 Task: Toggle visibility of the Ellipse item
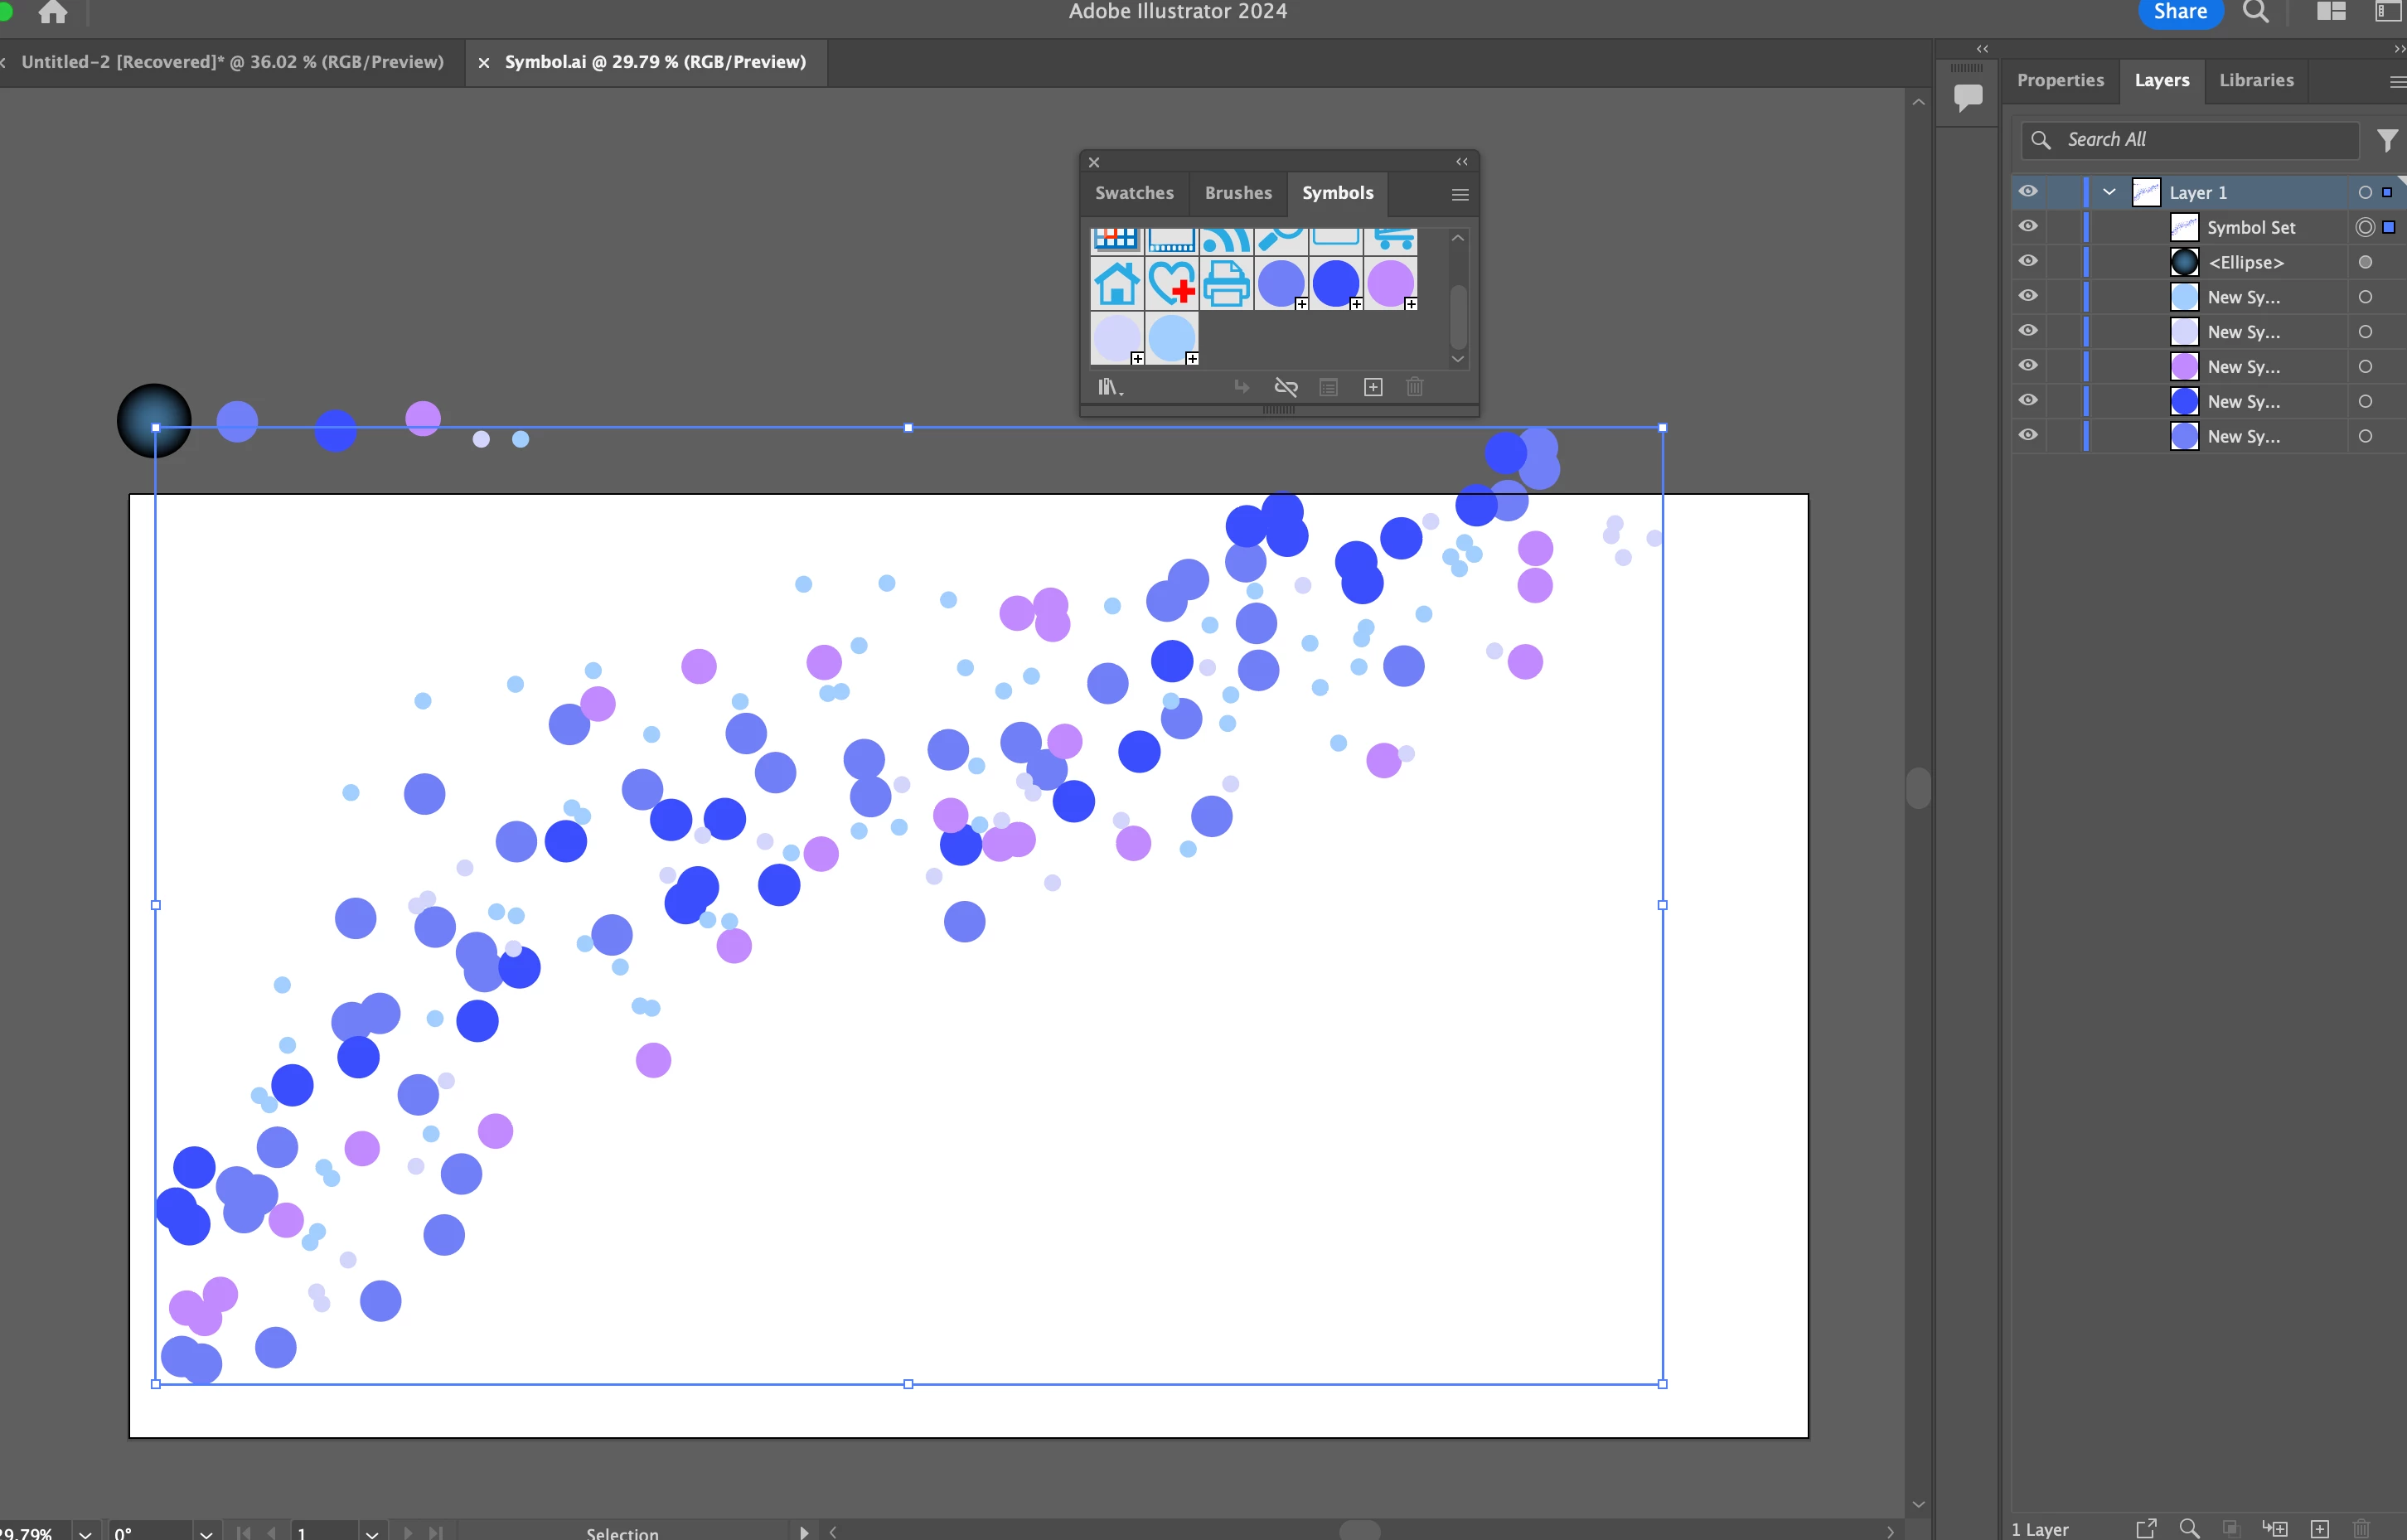(2028, 261)
